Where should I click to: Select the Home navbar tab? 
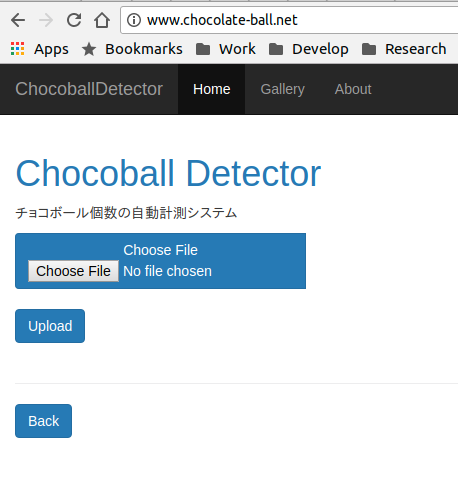(212, 89)
